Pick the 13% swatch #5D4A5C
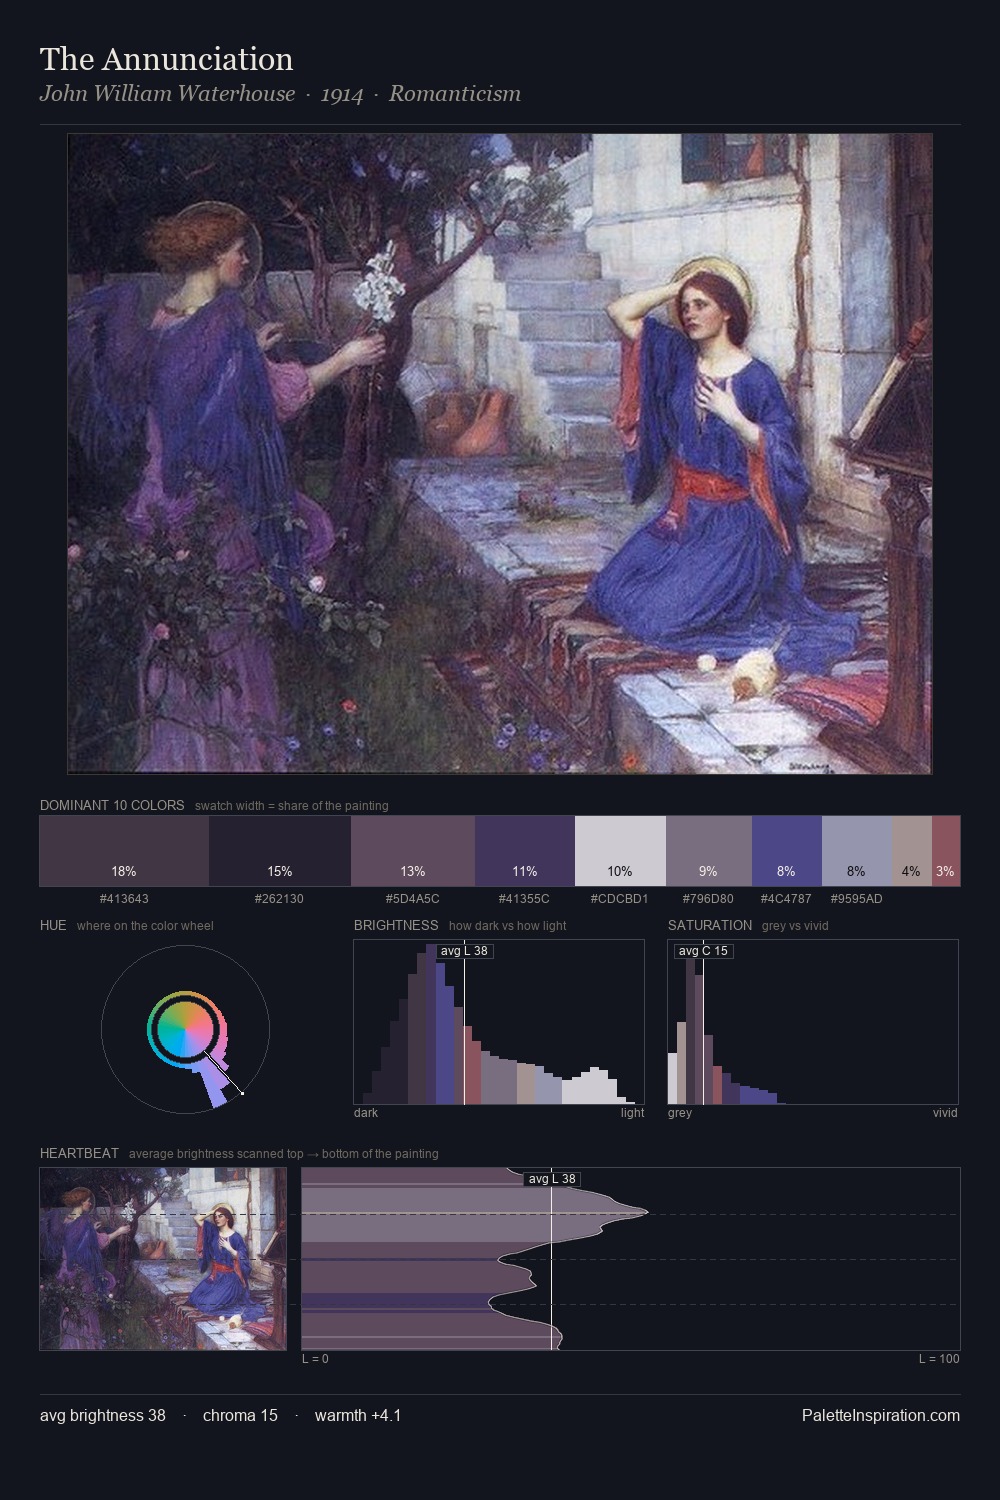Screen dimensions: 1000x1500 coord(413,851)
